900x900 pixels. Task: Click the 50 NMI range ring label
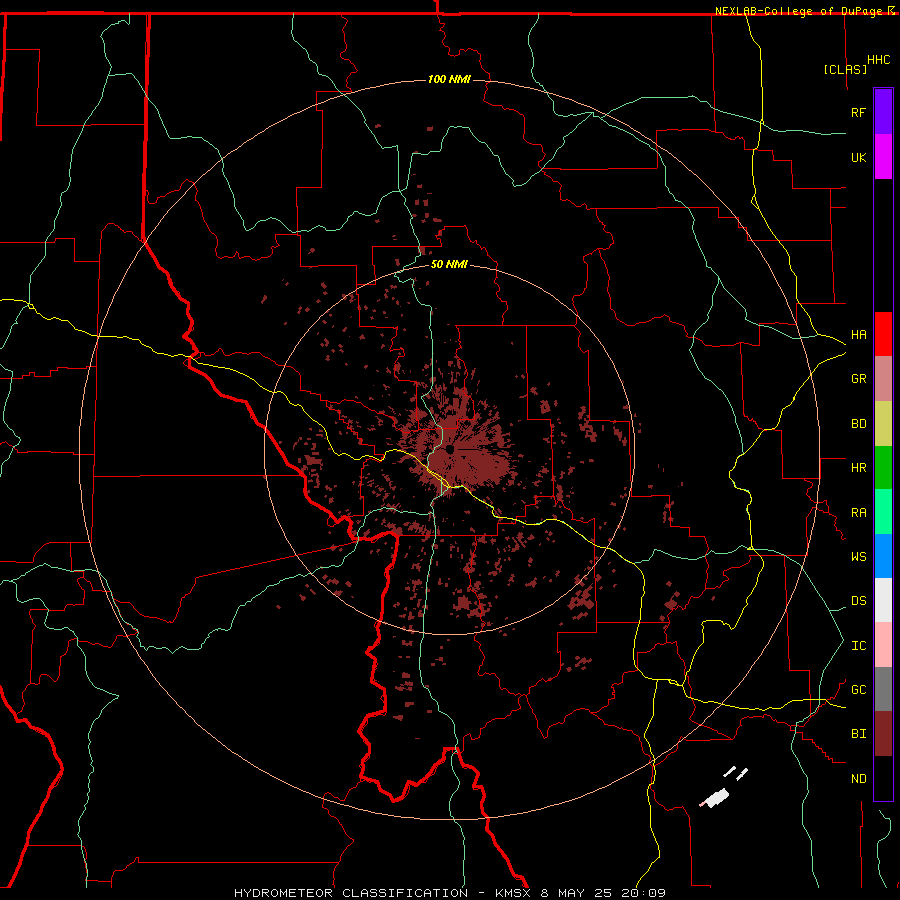click(x=449, y=264)
